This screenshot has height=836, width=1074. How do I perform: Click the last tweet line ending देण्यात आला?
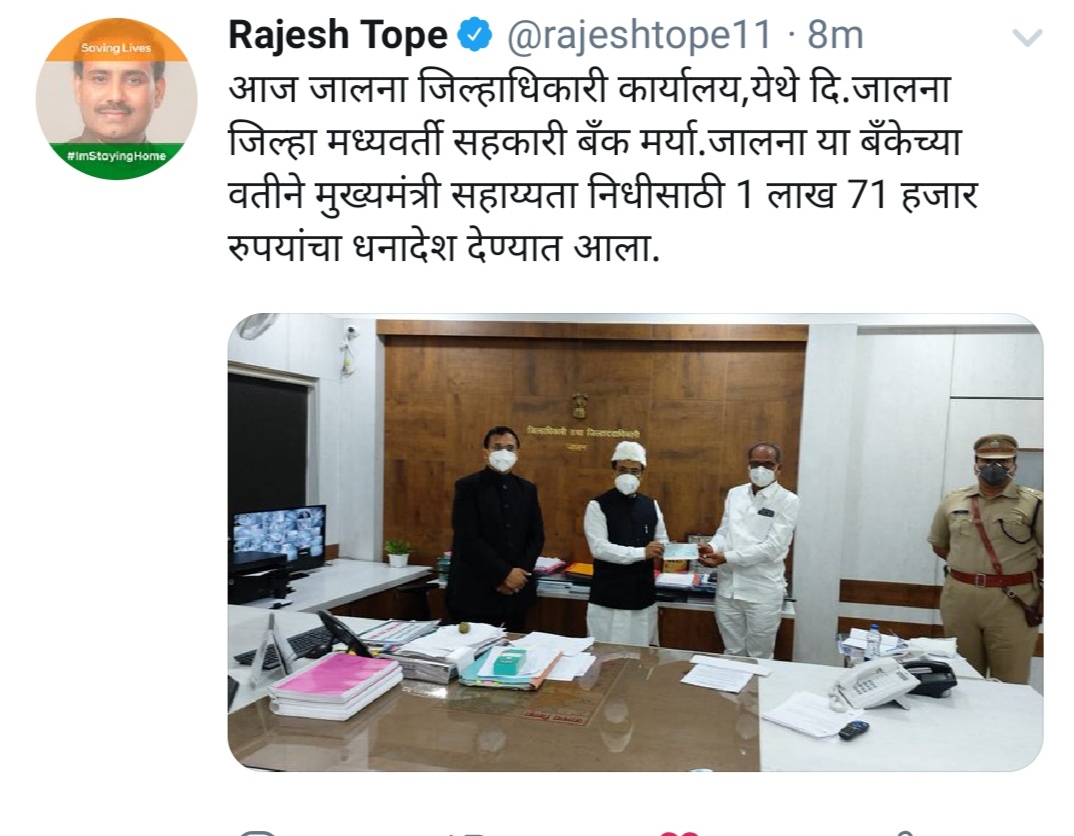click(x=444, y=246)
